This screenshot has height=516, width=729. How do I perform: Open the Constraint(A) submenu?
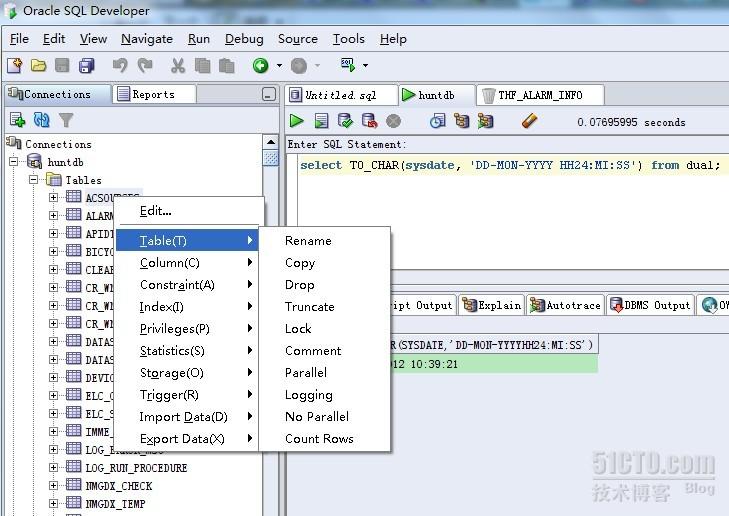pos(187,284)
